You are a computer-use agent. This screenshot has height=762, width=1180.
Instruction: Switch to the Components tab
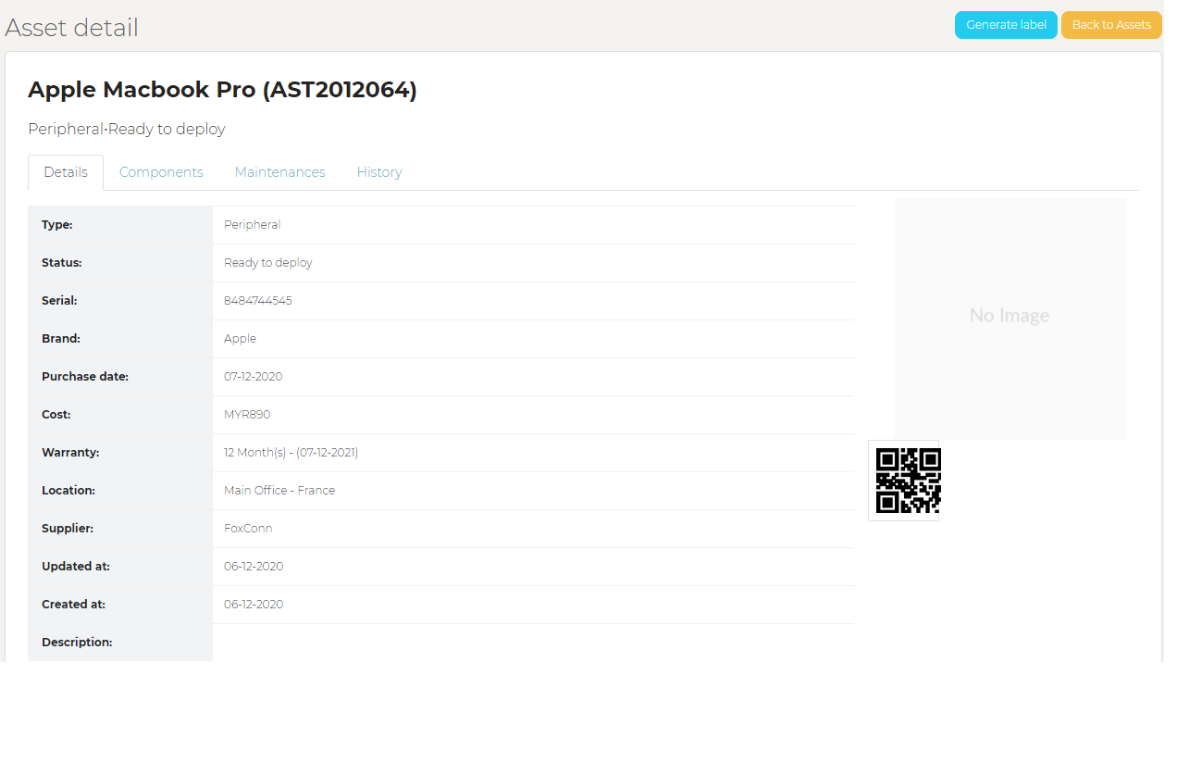[x=161, y=172]
